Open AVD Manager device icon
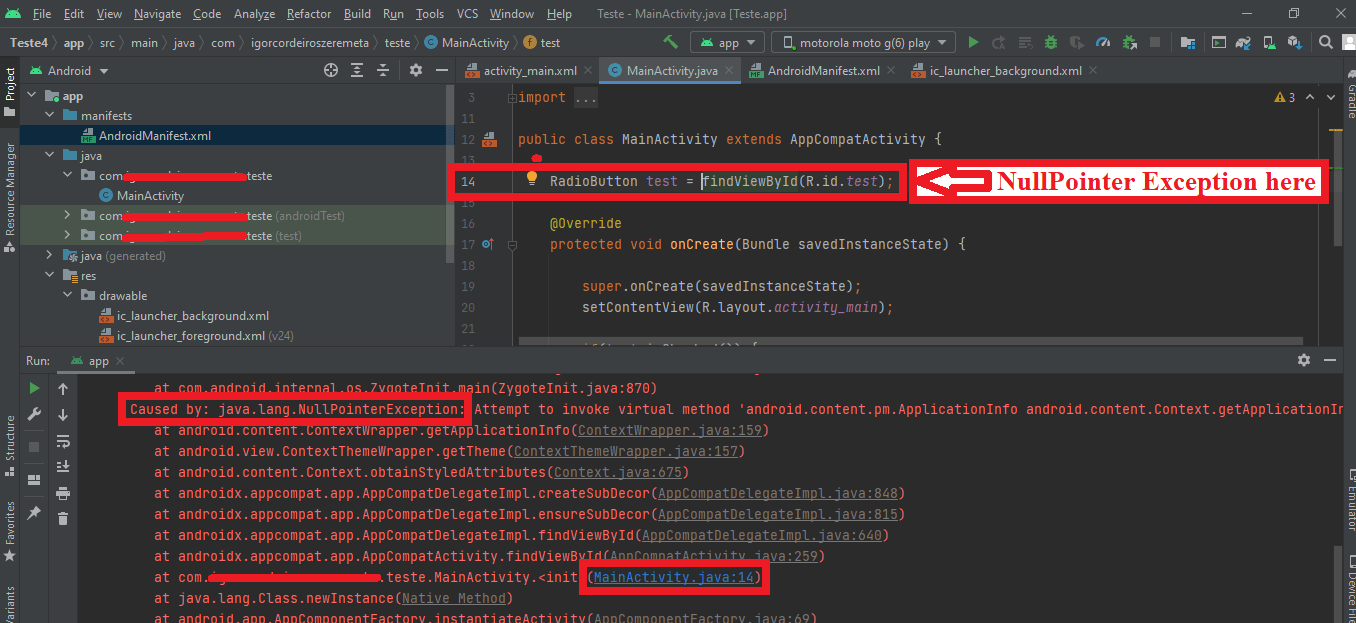Viewport: 1356px width, 623px height. (x=1271, y=43)
